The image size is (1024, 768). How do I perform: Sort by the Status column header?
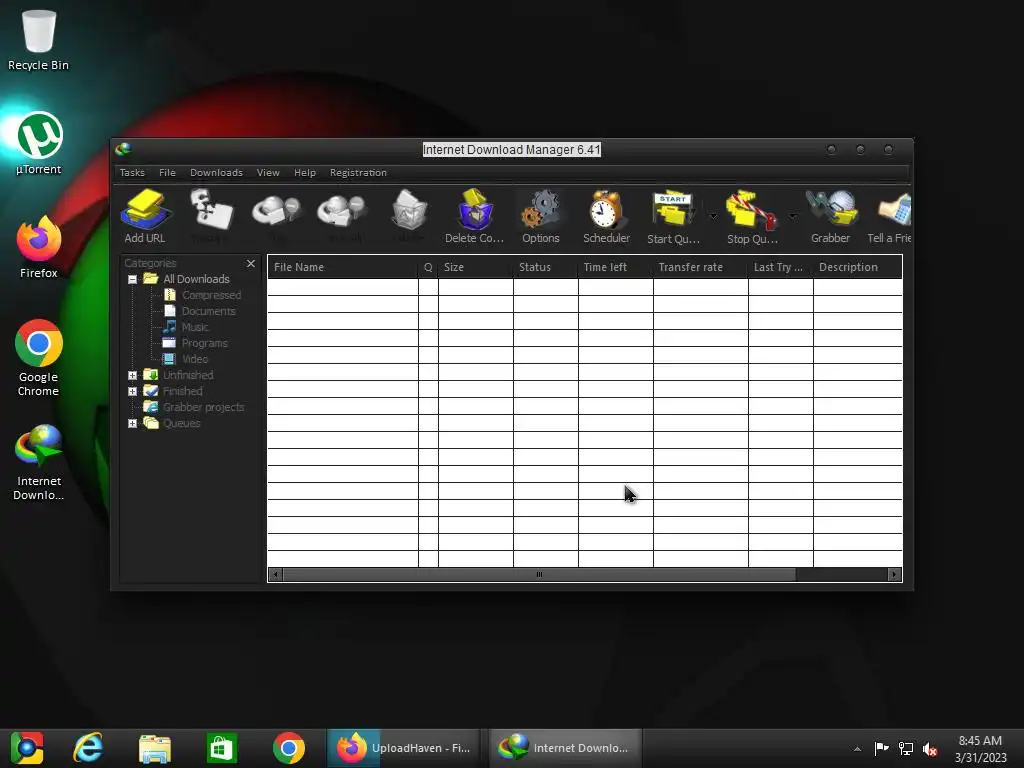tap(545, 267)
